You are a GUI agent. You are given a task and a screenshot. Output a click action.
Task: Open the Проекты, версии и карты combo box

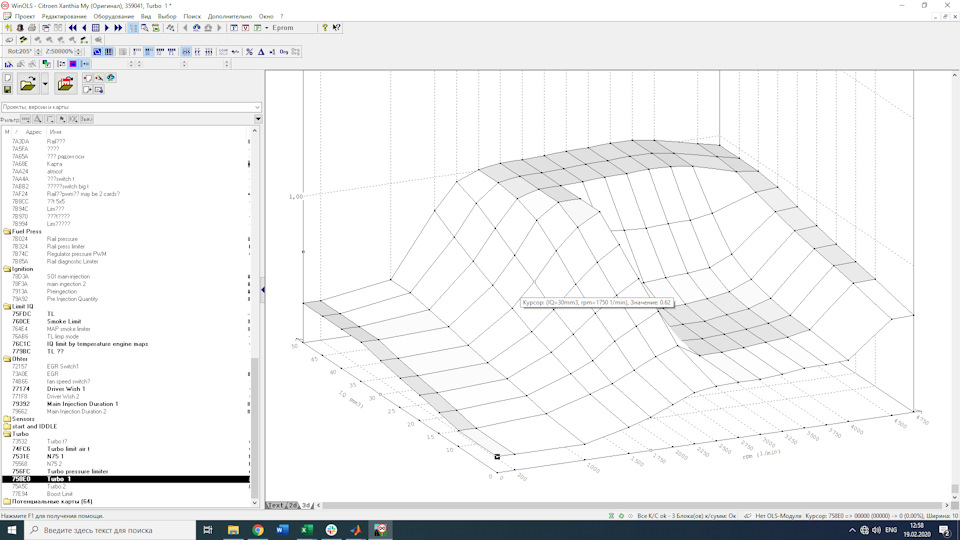[131, 107]
